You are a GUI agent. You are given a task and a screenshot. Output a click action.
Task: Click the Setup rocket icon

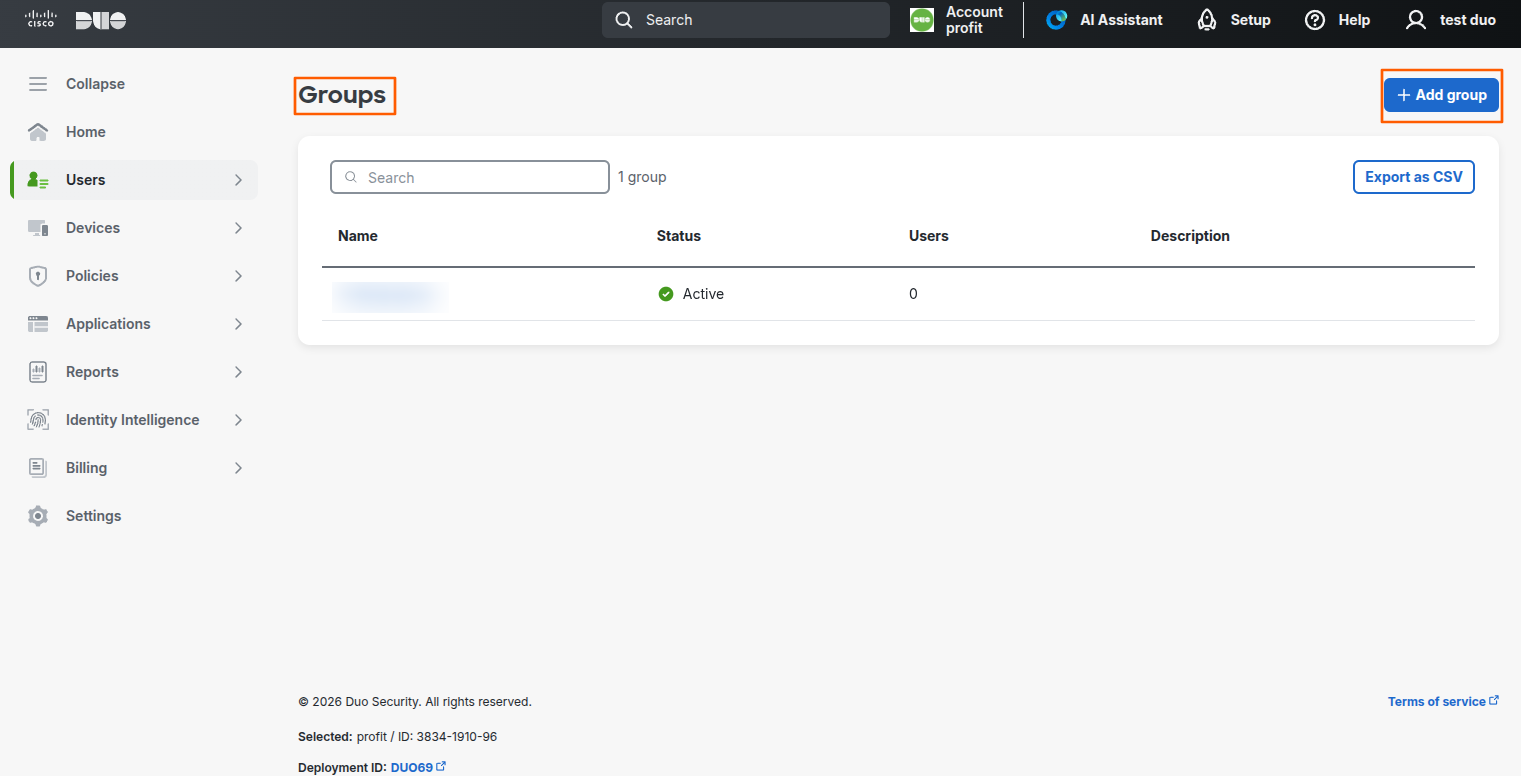tap(1207, 20)
